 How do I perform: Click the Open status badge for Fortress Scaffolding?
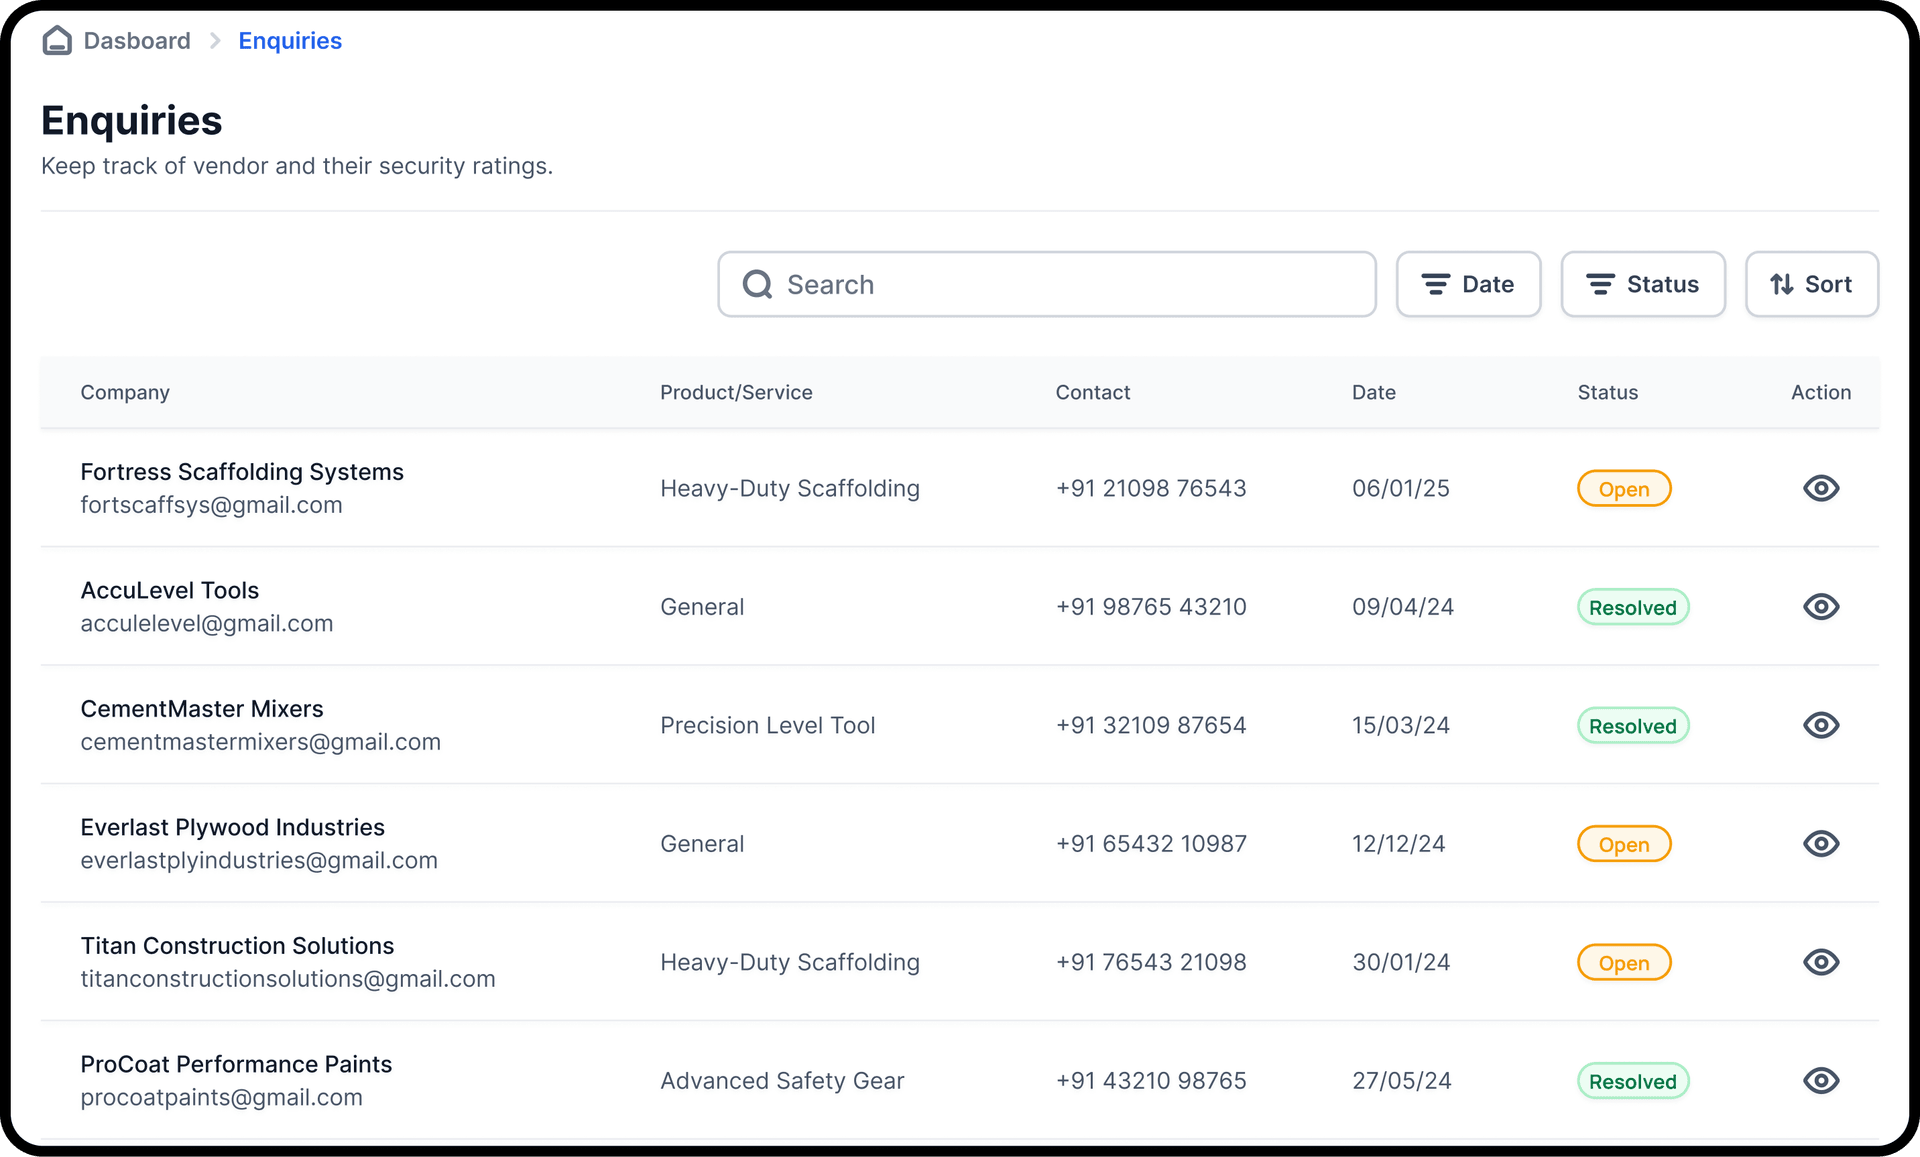1623,488
